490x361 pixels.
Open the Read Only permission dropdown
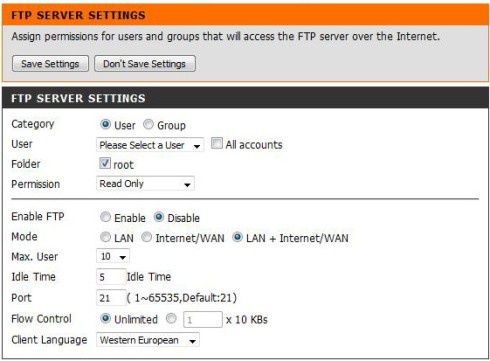click(145, 184)
